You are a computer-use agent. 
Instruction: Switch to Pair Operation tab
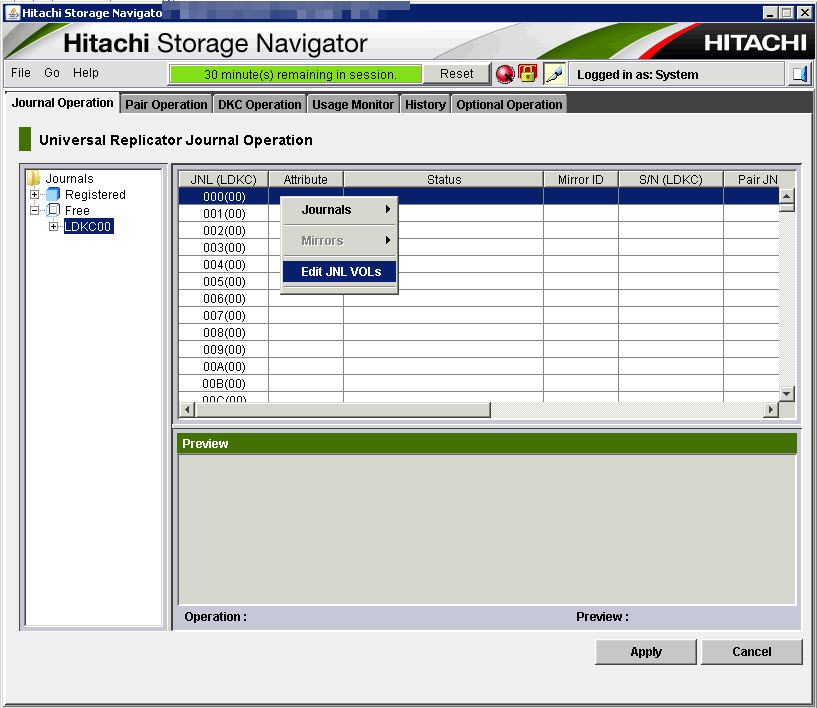click(x=166, y=104)
